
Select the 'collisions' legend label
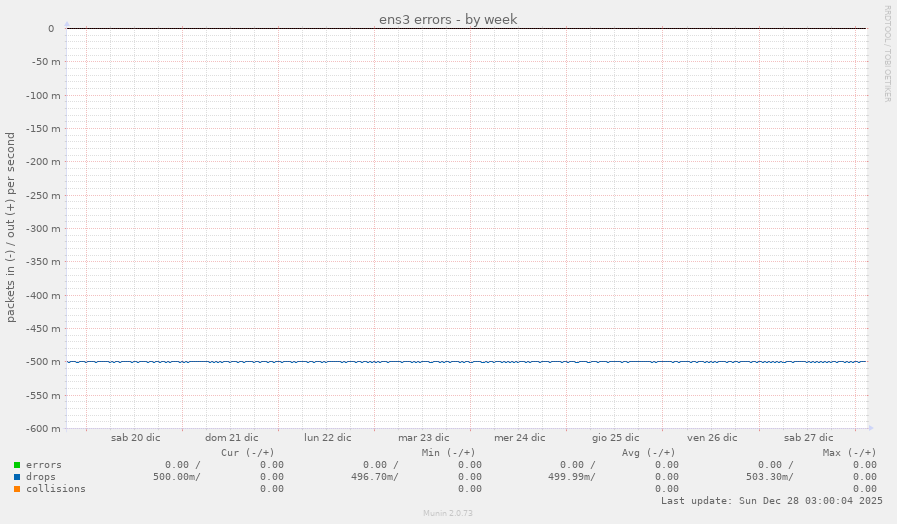pos(55,489)
